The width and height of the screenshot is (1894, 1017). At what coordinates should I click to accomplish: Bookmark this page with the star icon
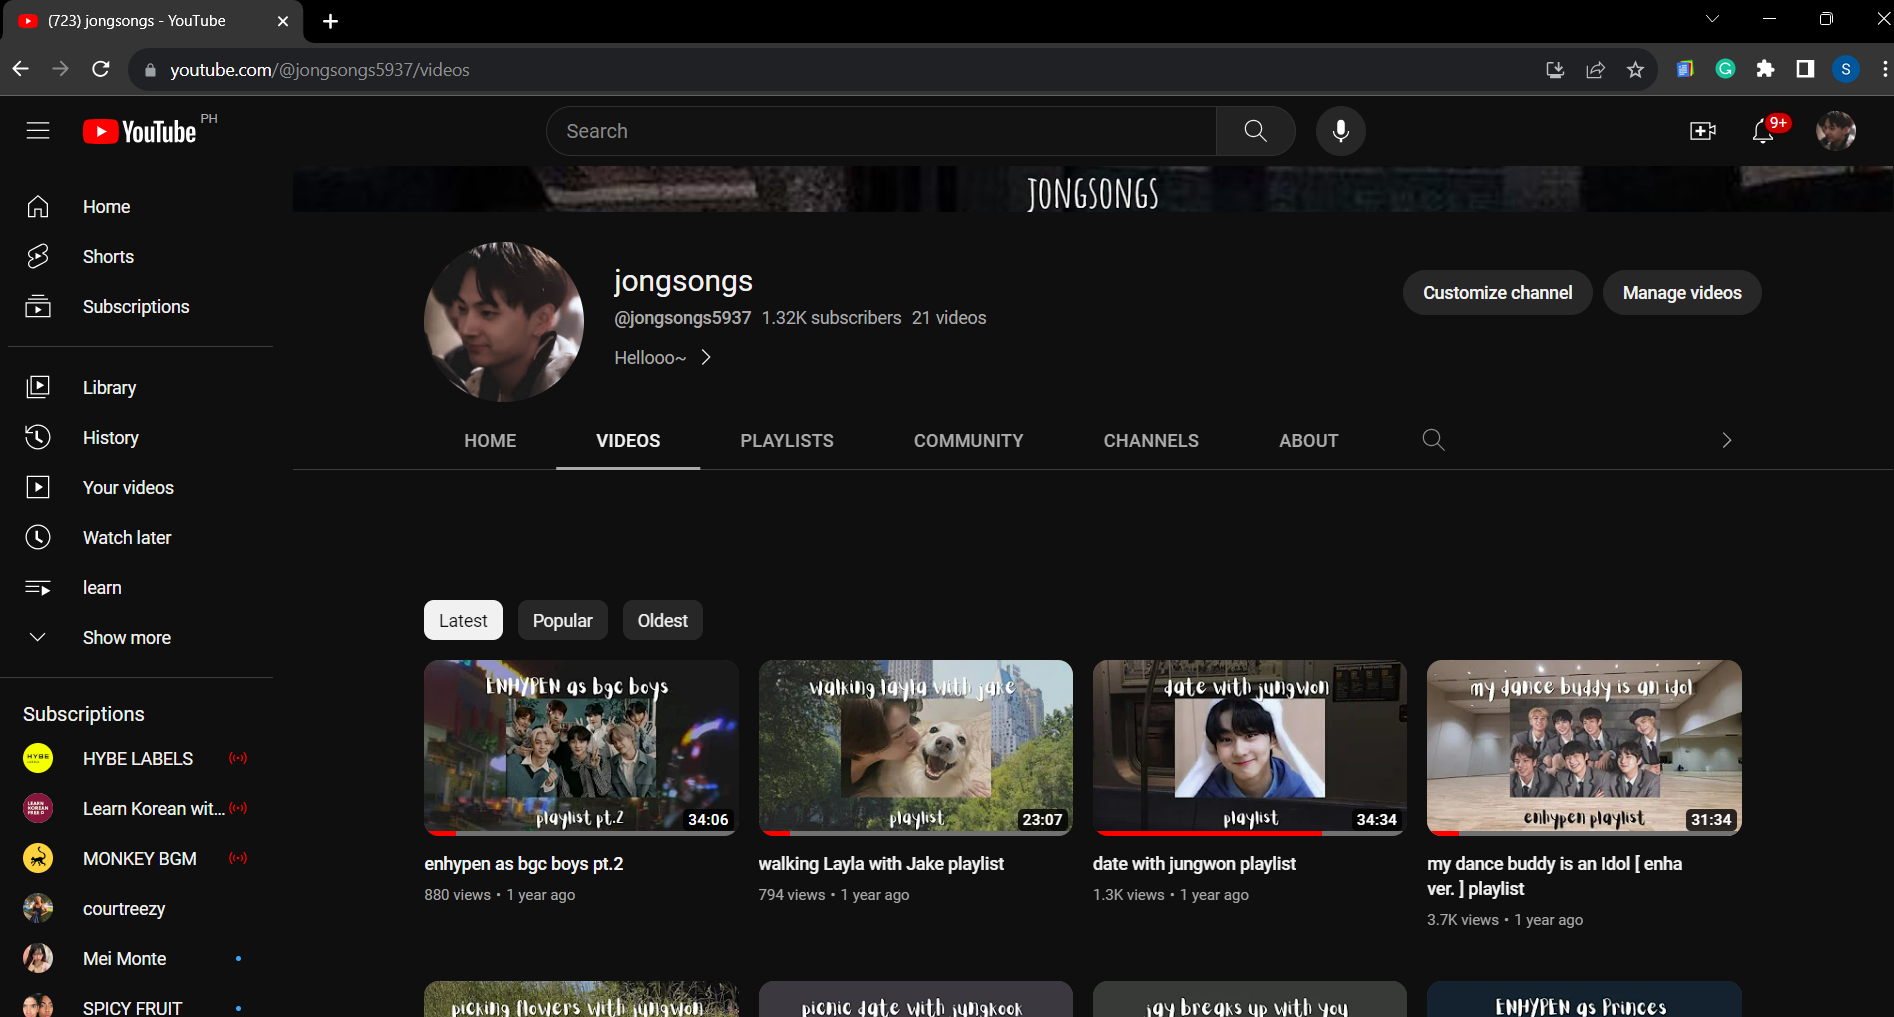coord(1635,70)
